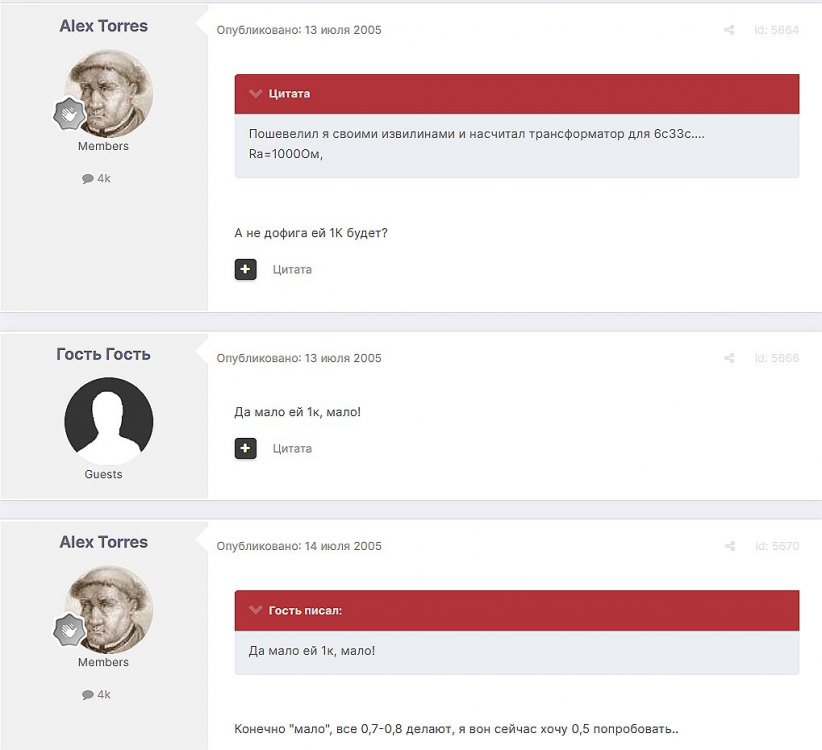Image resolution: width=822 pixels, height=750 pixels.
Task: Open permalink "id: 5666"
Action: coord(776,358)
